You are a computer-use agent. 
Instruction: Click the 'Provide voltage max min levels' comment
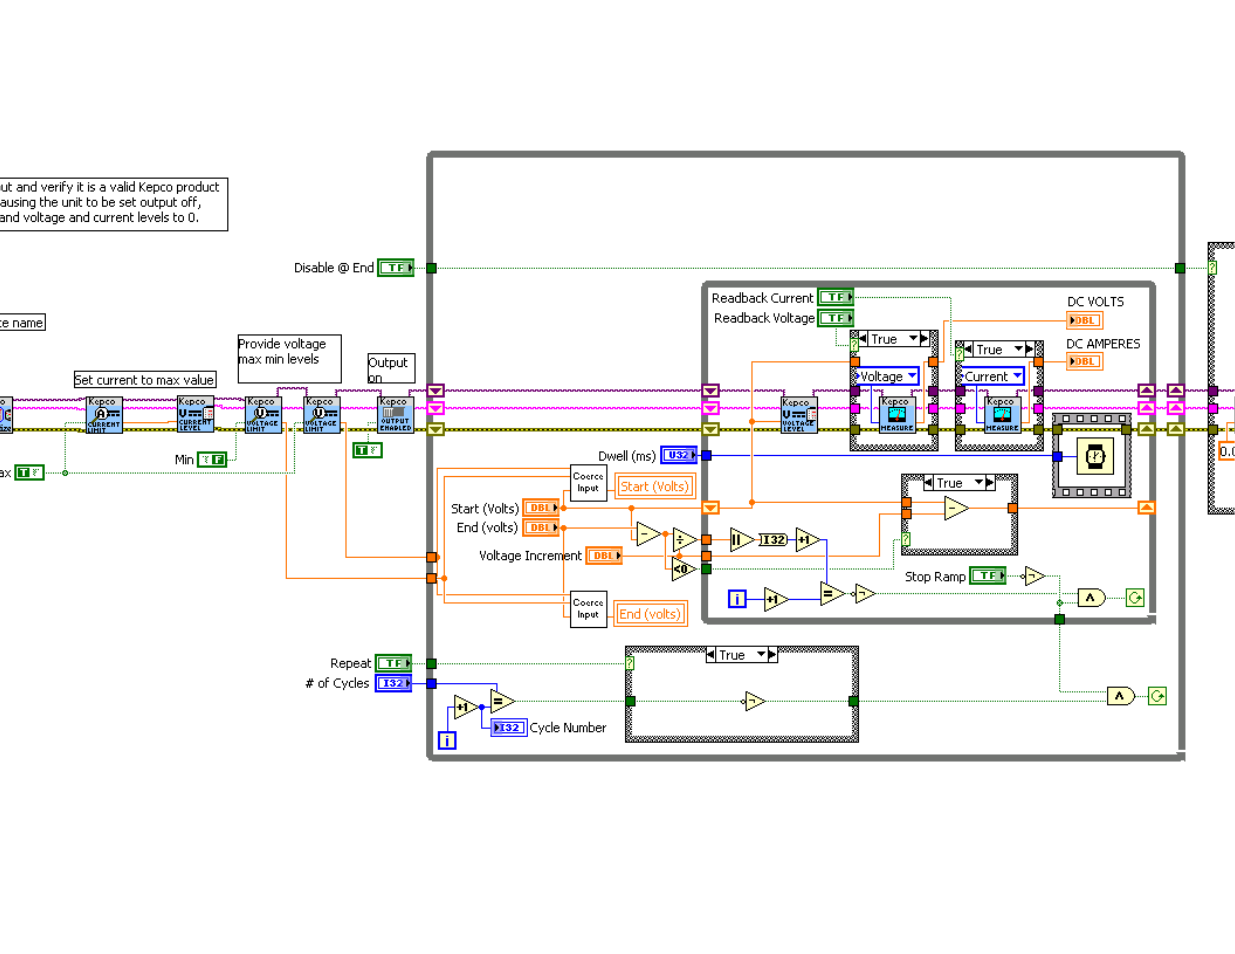(289, 358)
